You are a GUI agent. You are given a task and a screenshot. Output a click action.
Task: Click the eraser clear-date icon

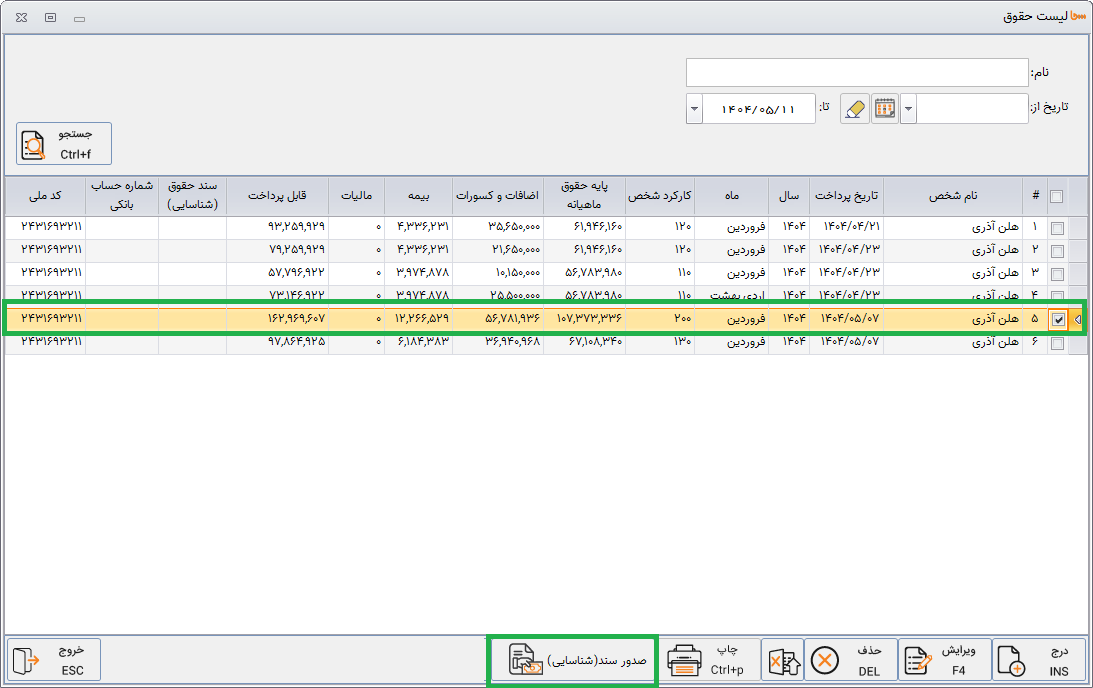tap(854, 109)
